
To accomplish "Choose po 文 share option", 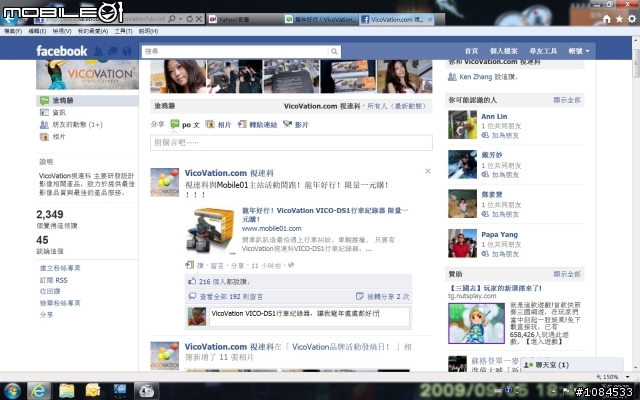I will click(185, 124).
